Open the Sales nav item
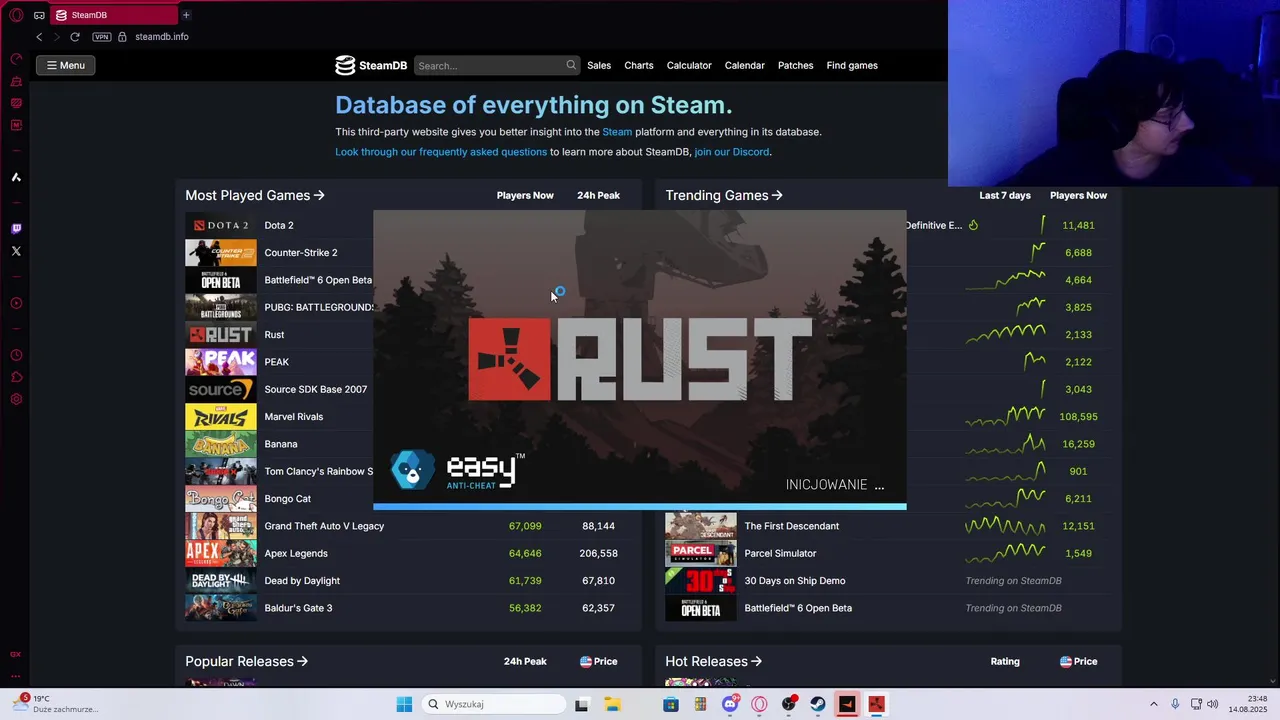 click(599, 66)
